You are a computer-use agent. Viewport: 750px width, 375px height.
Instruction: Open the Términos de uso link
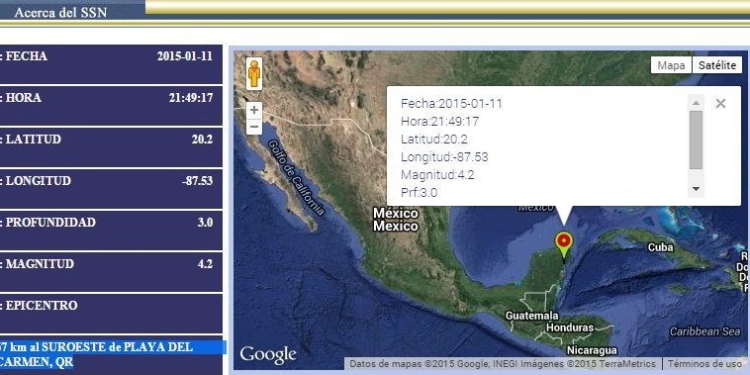click(x=706, y=364)
